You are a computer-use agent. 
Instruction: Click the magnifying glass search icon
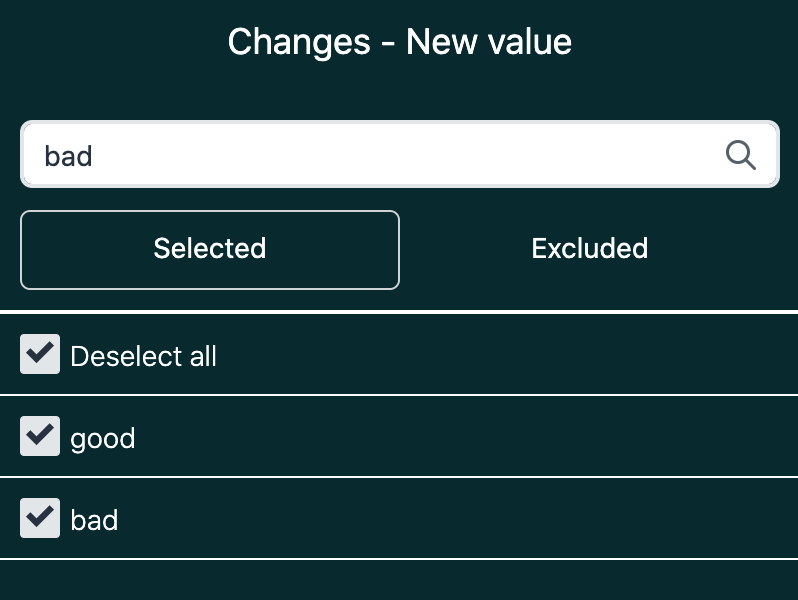point(740,155)
